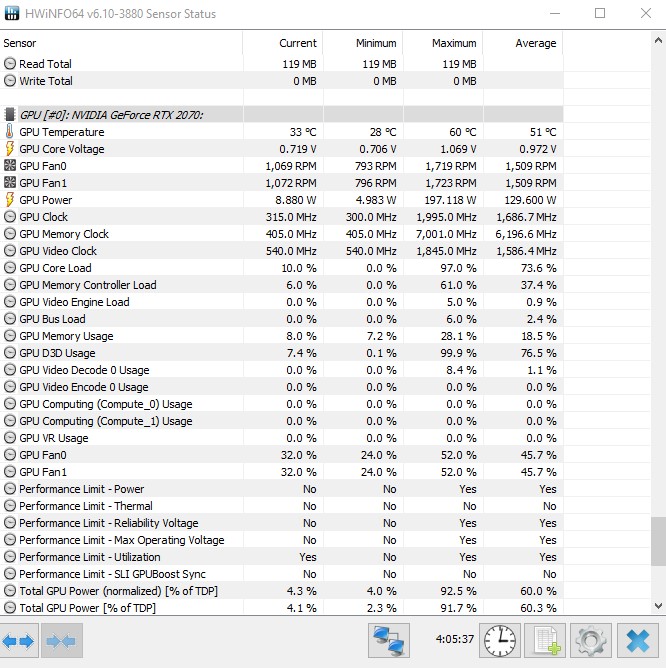
Task: Select GPU Video Encode 0 Usage row
Action: 282,387
